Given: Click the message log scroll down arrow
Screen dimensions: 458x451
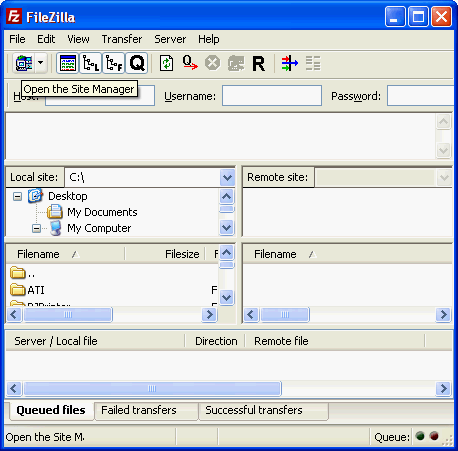Looking at the screenshot, I should [x=444, y=150].
